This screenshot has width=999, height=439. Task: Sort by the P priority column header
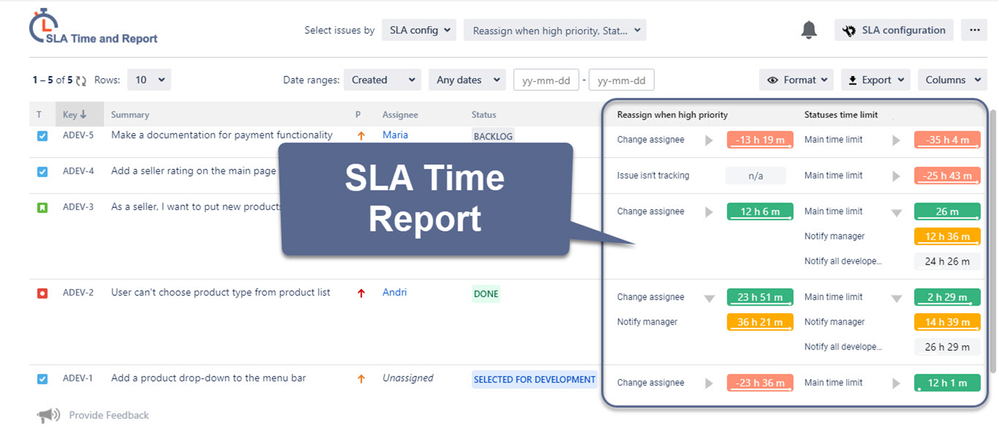point(357,115)
